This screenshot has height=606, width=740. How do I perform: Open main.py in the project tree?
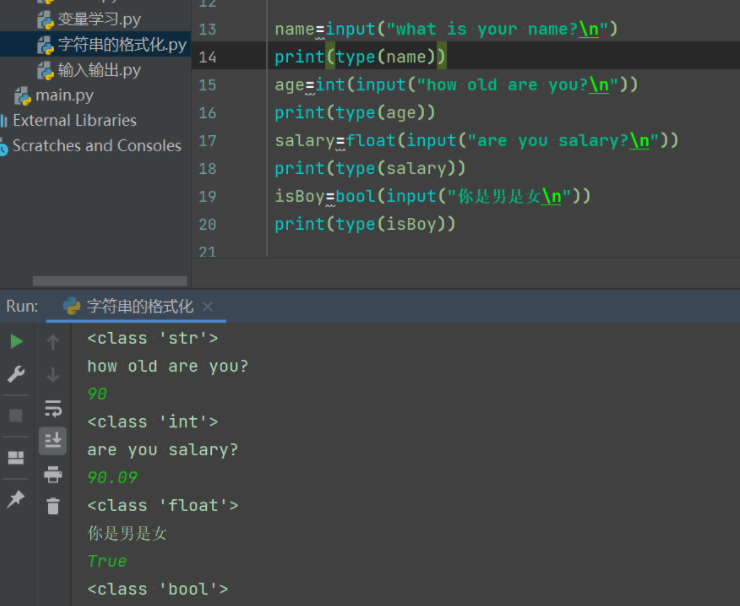click(x=64, y=95)
